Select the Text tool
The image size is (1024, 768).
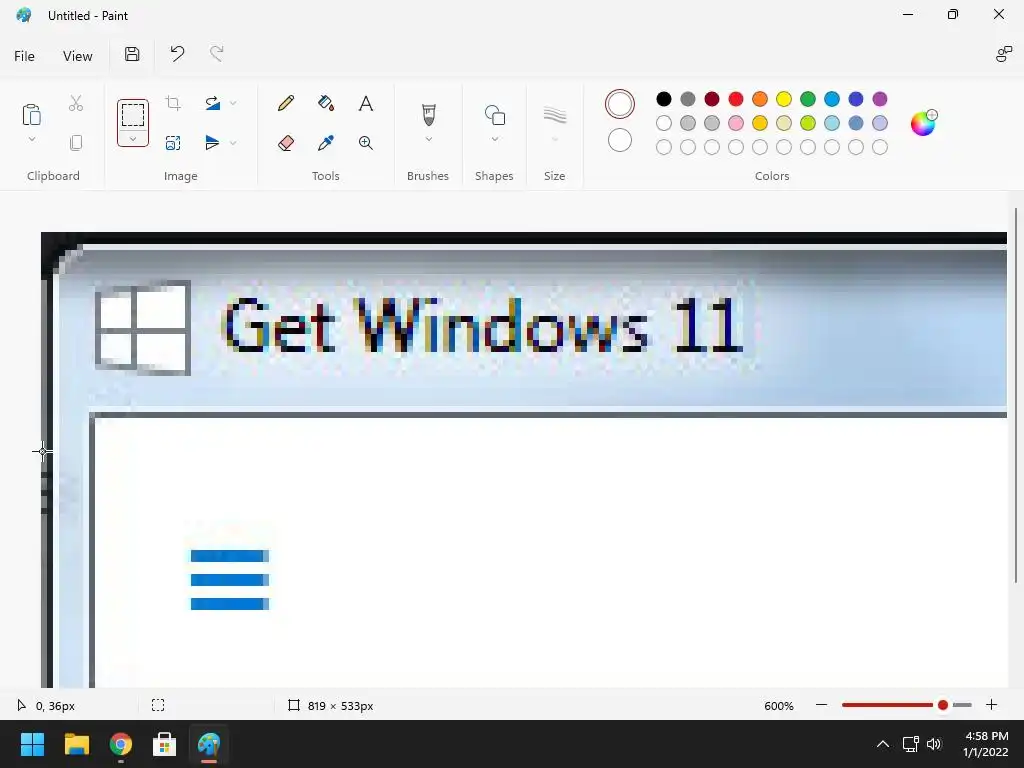[x=366, y=103]
